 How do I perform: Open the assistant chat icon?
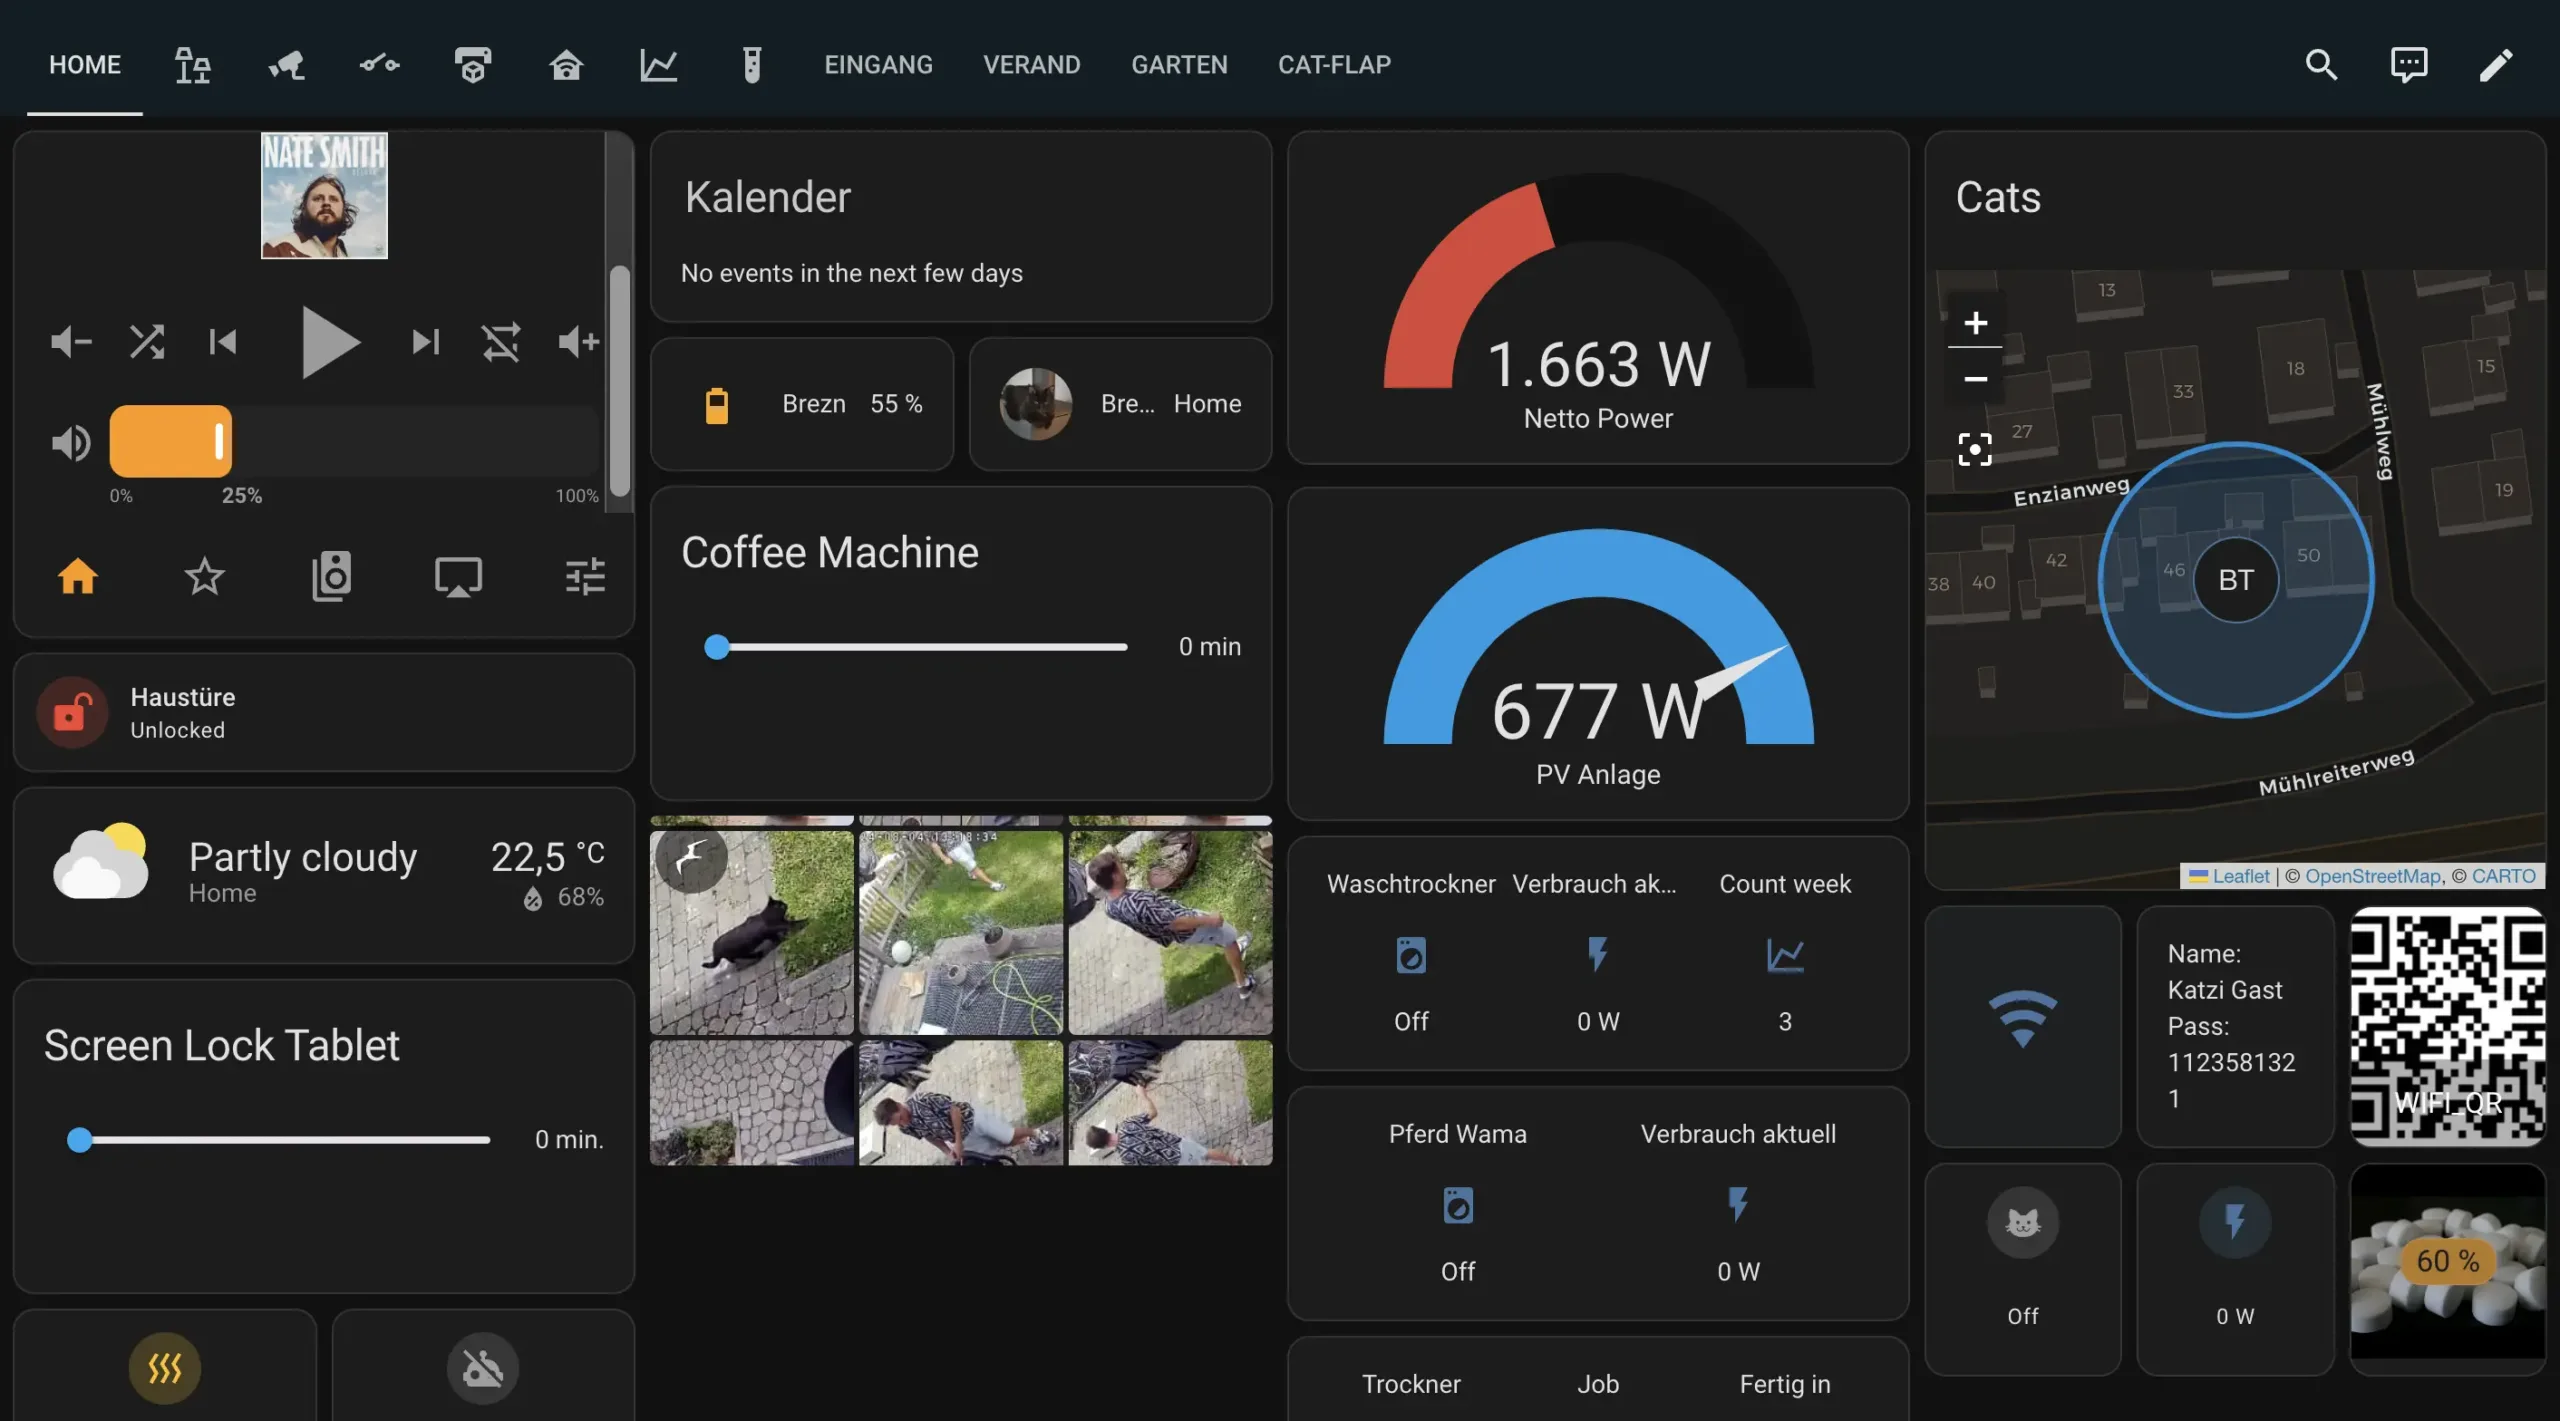pos(2408,65)
